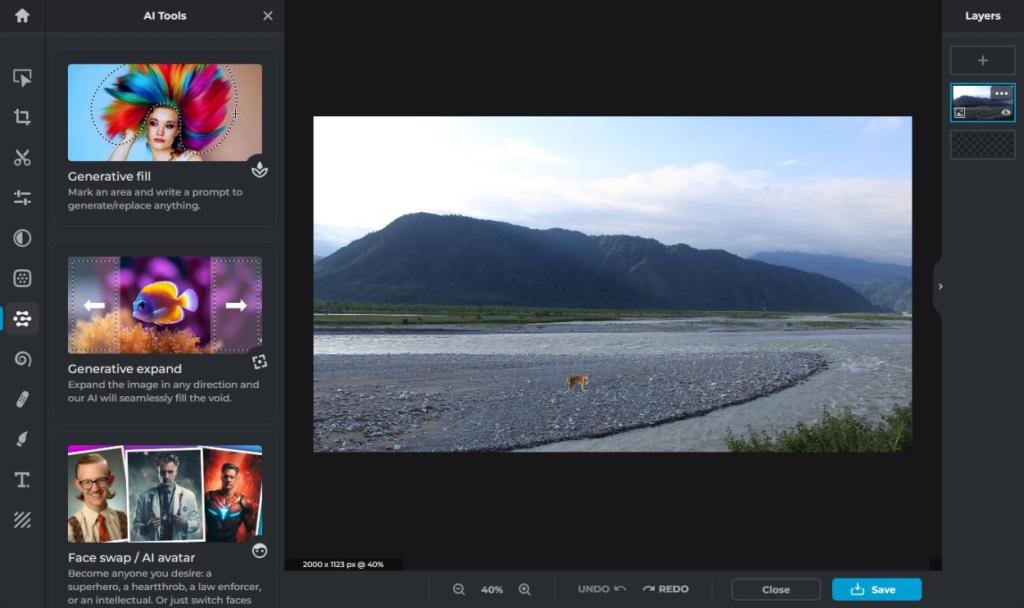Select the Paintbrush tool
Screen dimensions: 1024x608
(20, 438)
